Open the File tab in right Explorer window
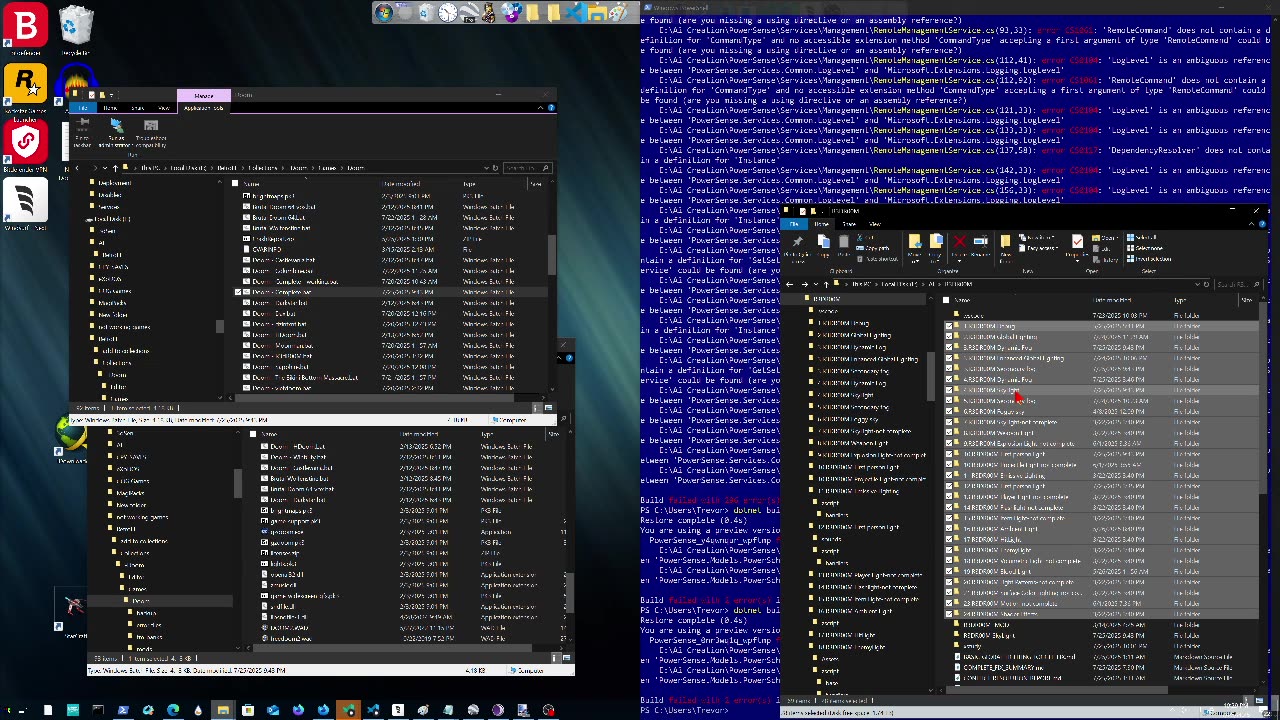 click(794, 224)
